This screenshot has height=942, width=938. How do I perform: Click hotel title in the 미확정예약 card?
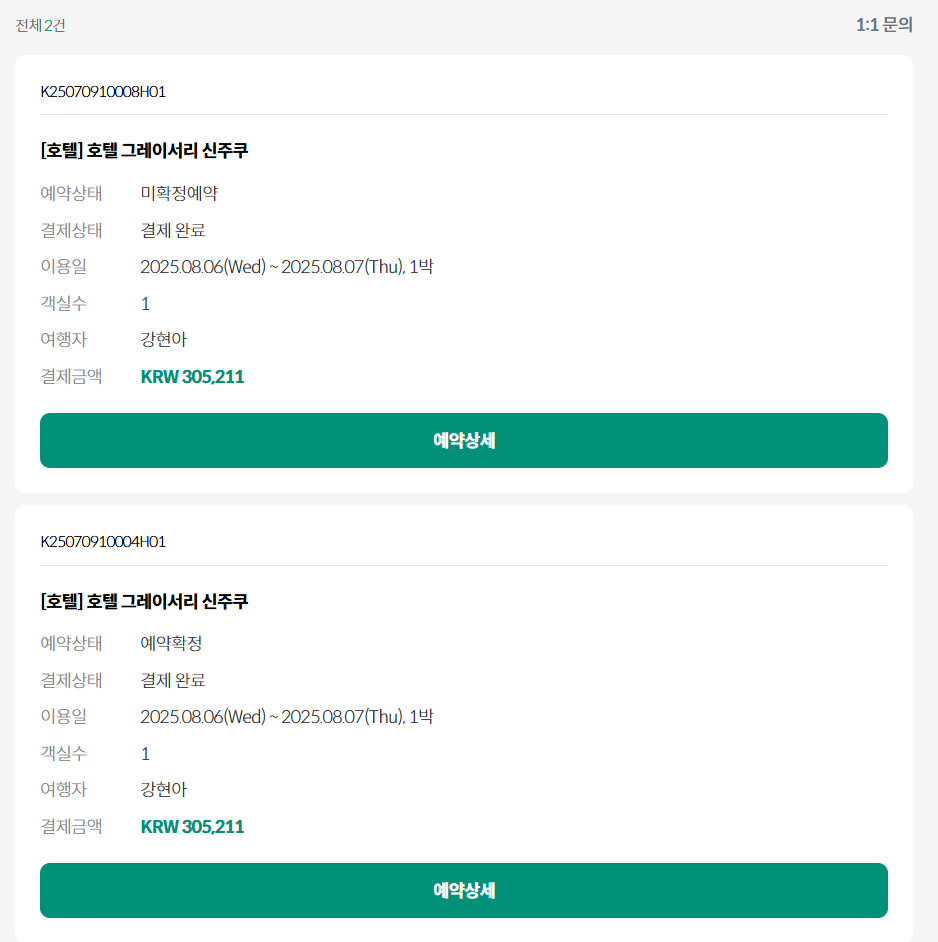pyautogui.click(x=144, y=151)
